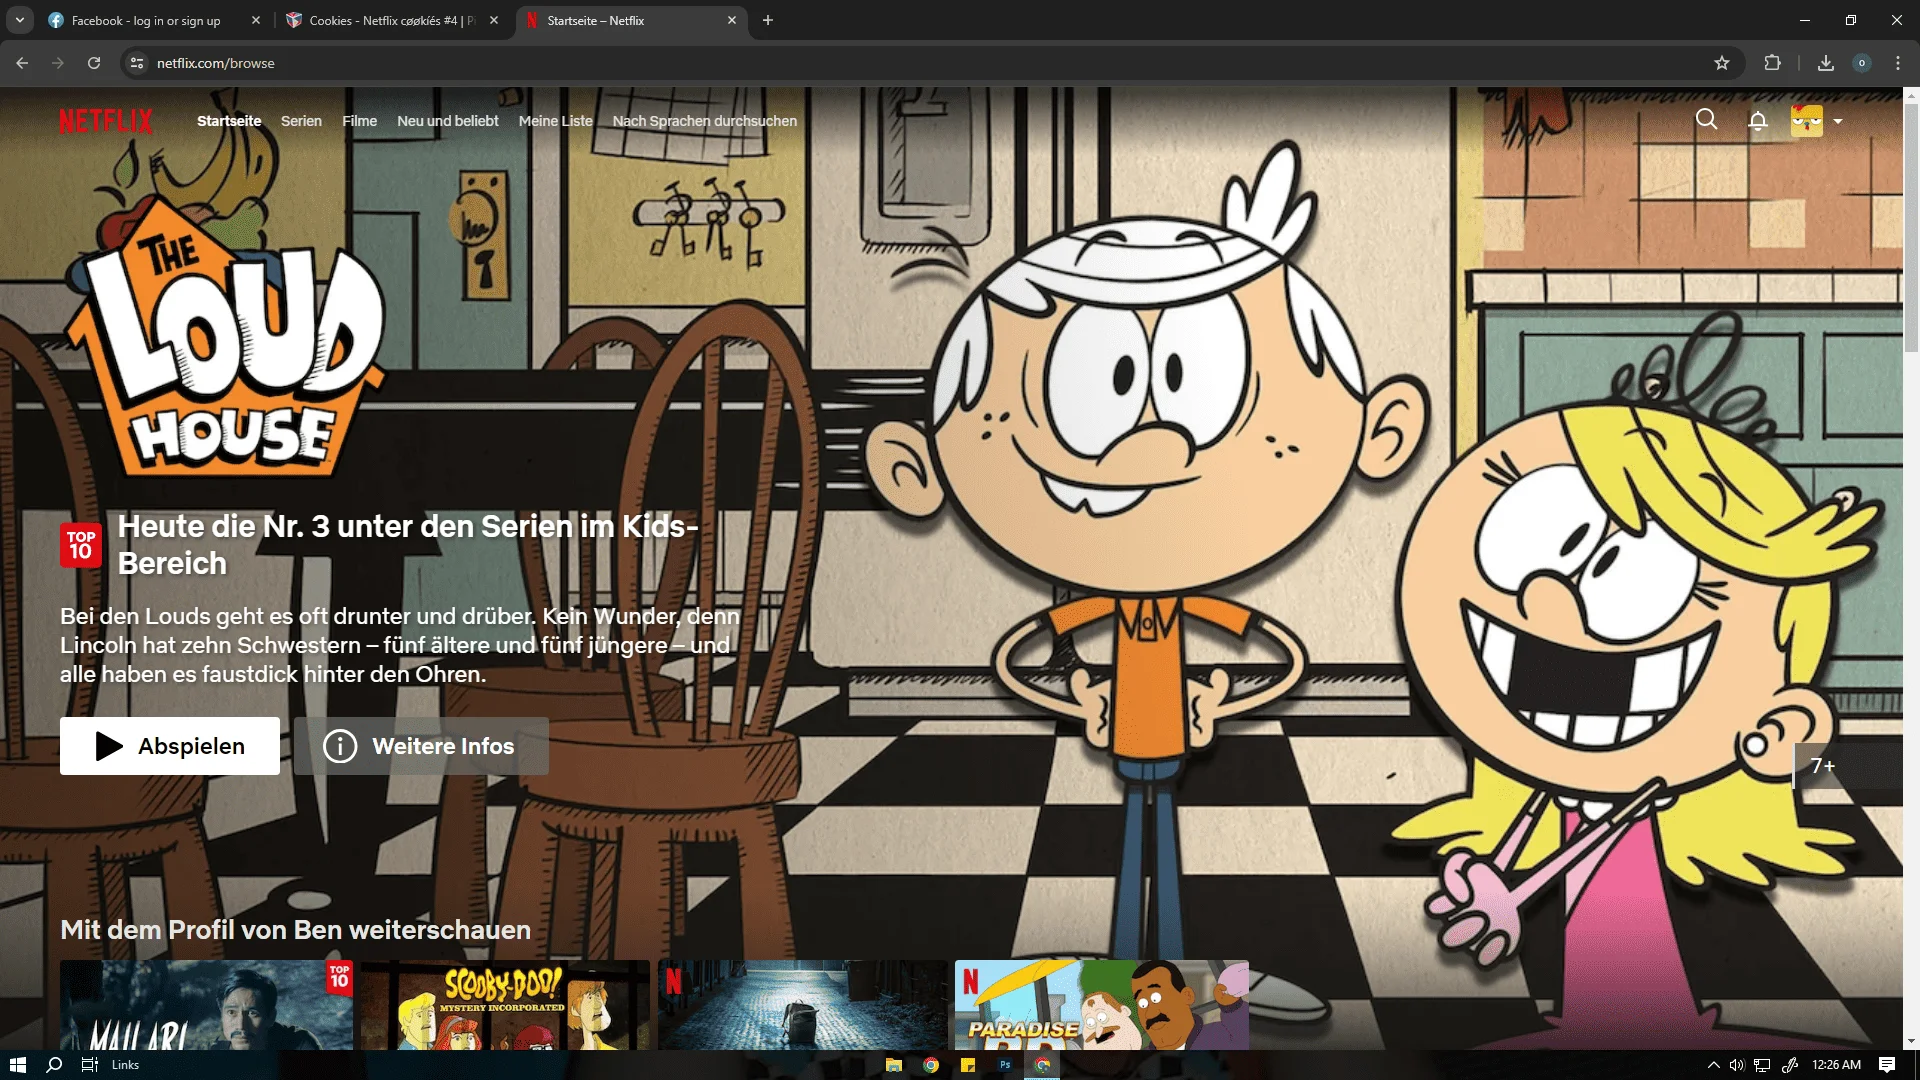Open Meine Liste

pyautogui.click(x=555, y=121)
